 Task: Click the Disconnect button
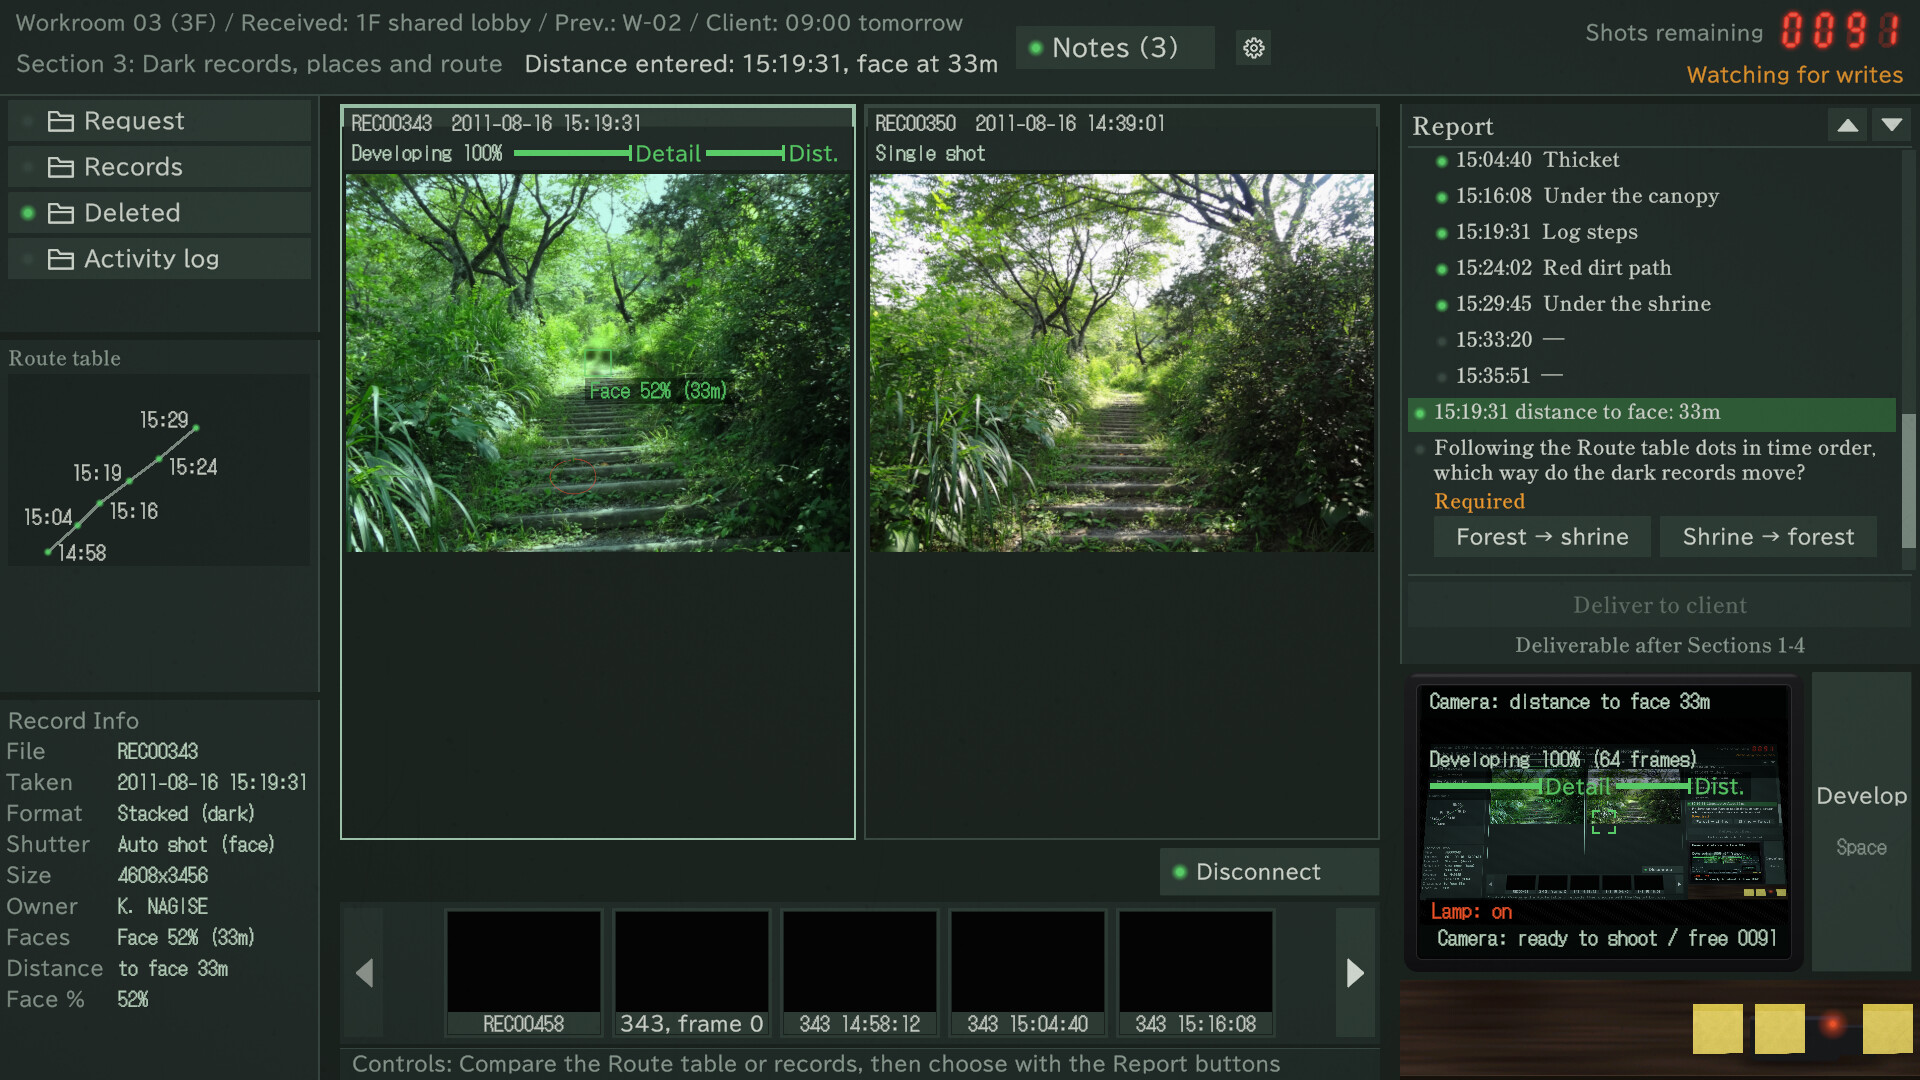coord(1269,872)
